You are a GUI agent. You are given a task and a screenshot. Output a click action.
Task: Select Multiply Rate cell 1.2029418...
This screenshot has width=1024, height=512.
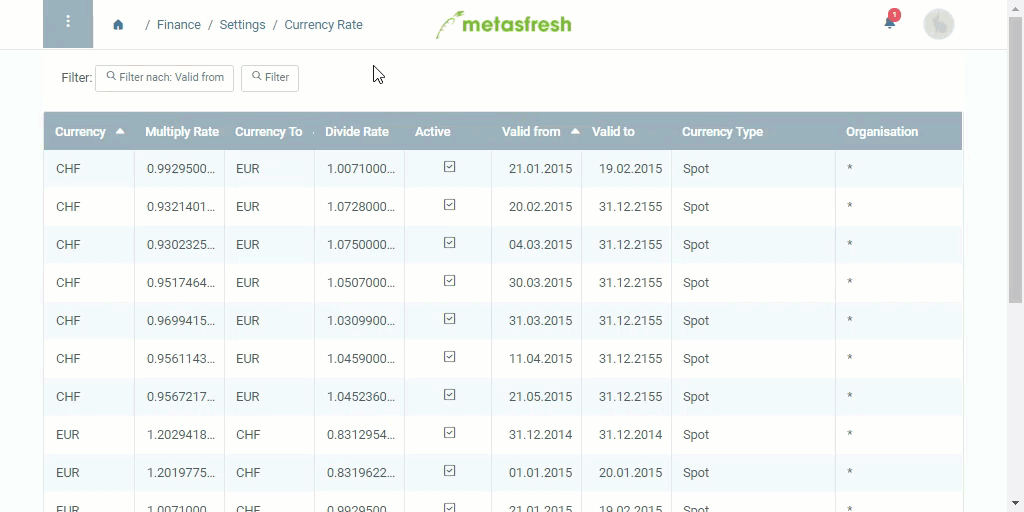tap(180, 434)
